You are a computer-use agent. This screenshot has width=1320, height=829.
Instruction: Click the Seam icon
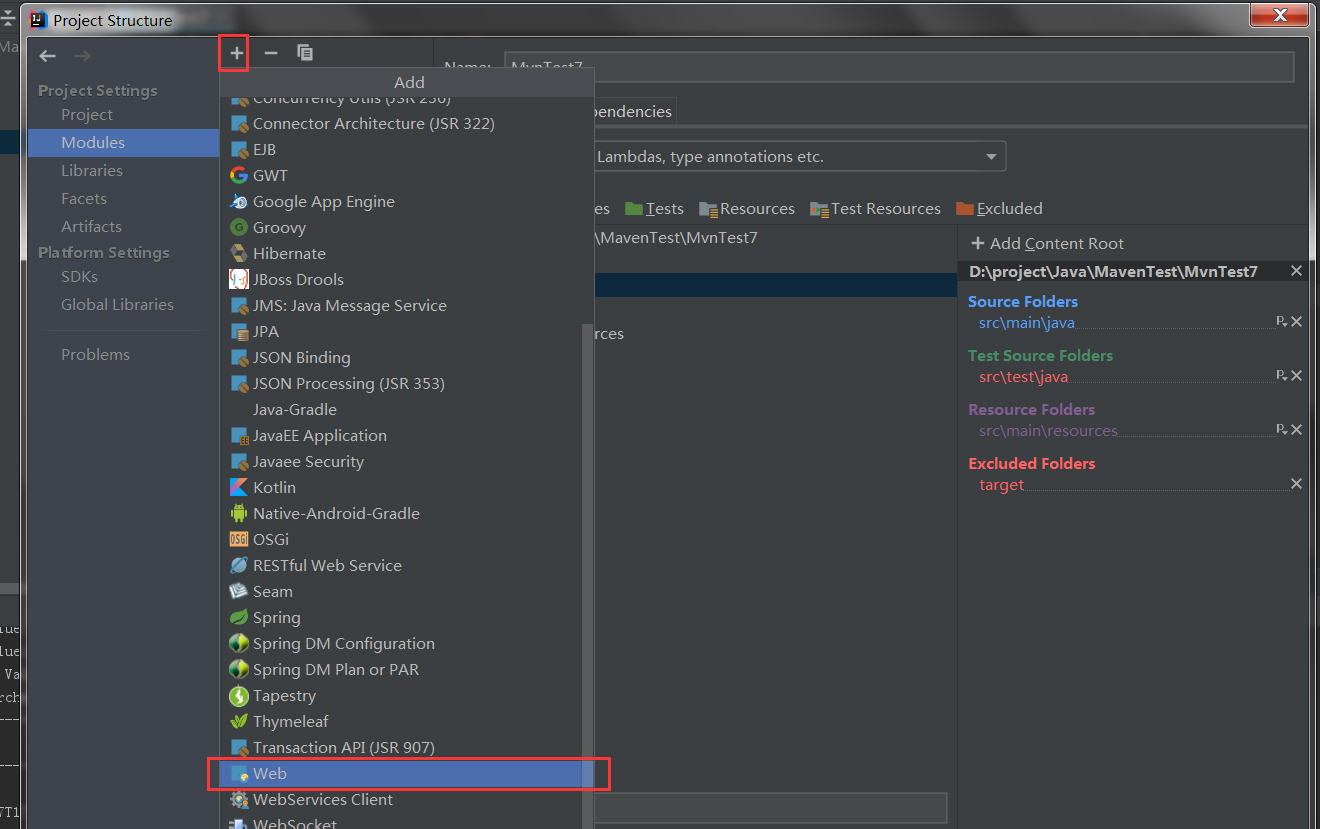coord(239,592)
